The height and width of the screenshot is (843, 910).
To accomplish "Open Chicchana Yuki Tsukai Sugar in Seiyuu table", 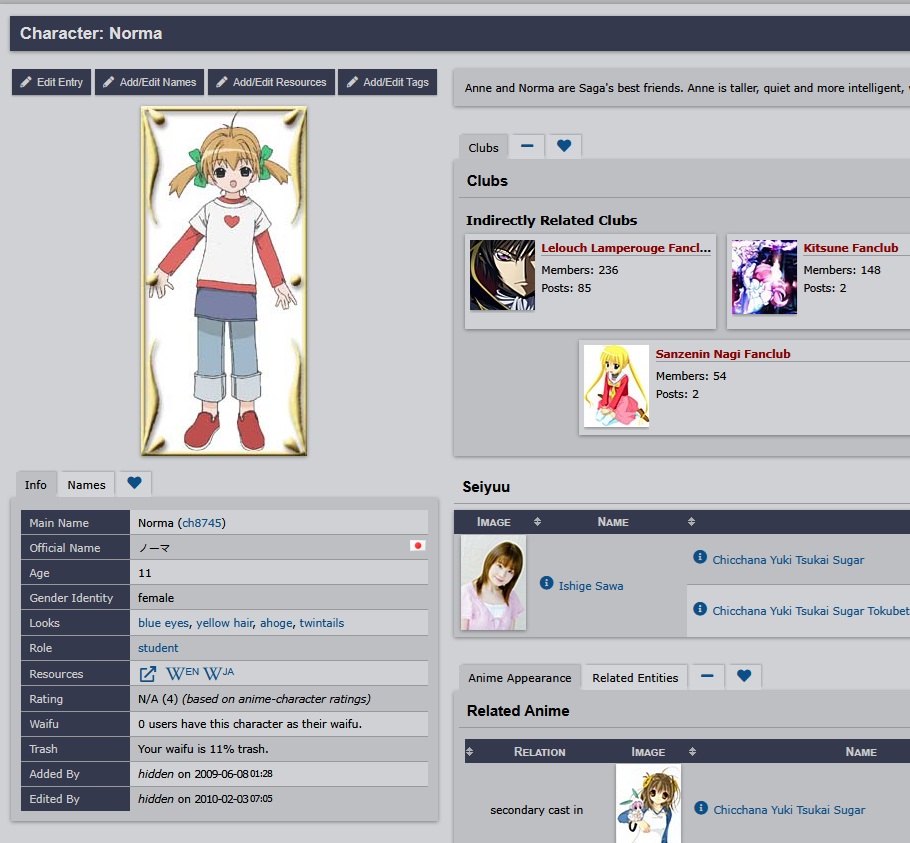I will point(788,560).
